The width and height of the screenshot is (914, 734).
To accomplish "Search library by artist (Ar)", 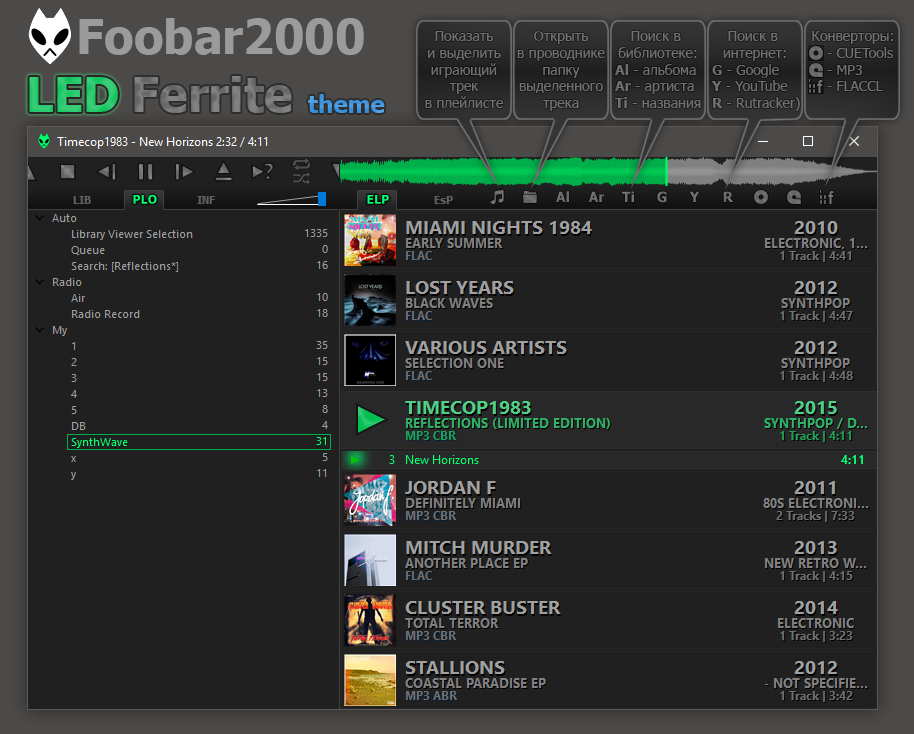I will click(x=596, y=197).
